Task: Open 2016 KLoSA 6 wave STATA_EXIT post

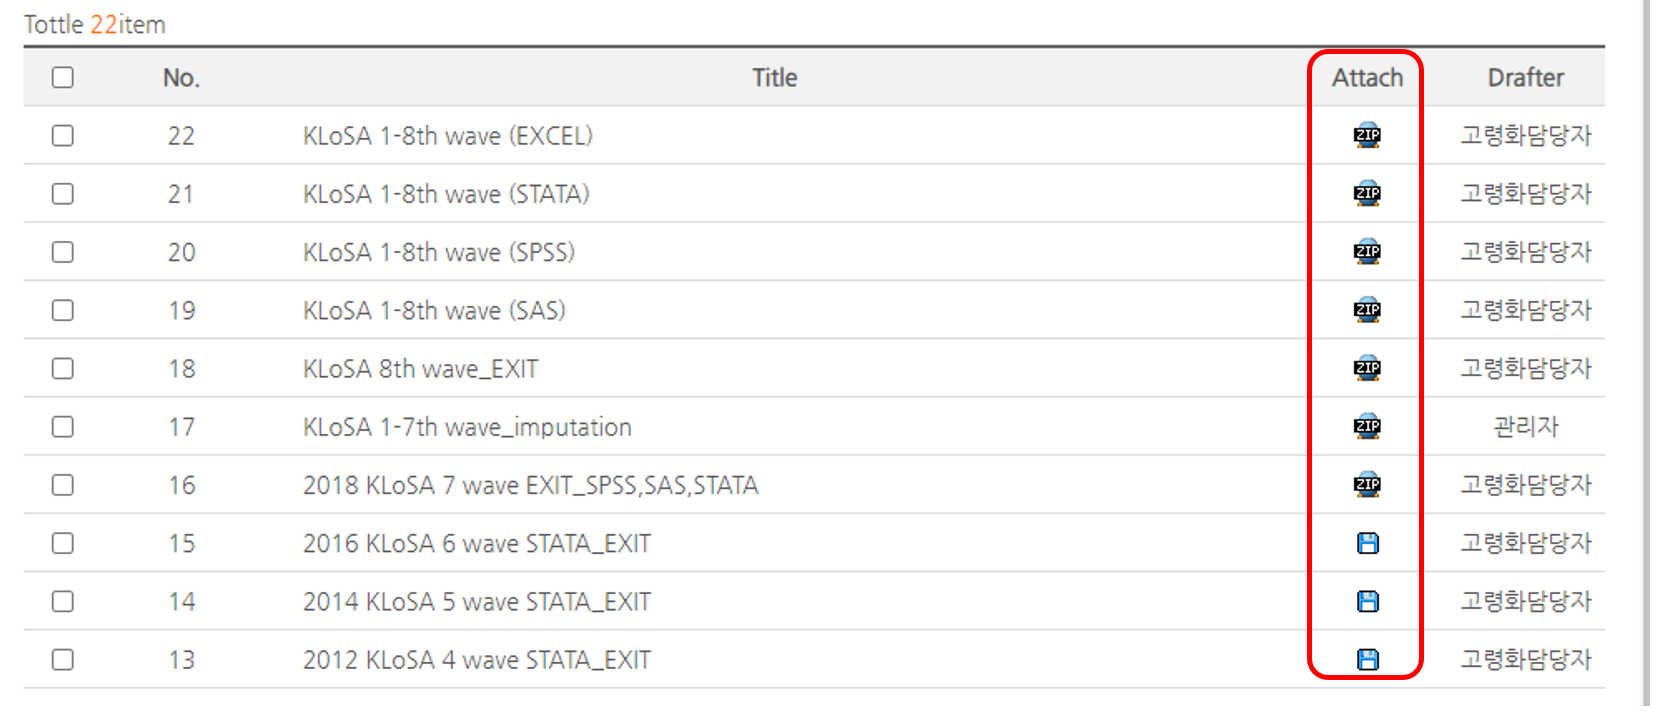Action: 477,543
